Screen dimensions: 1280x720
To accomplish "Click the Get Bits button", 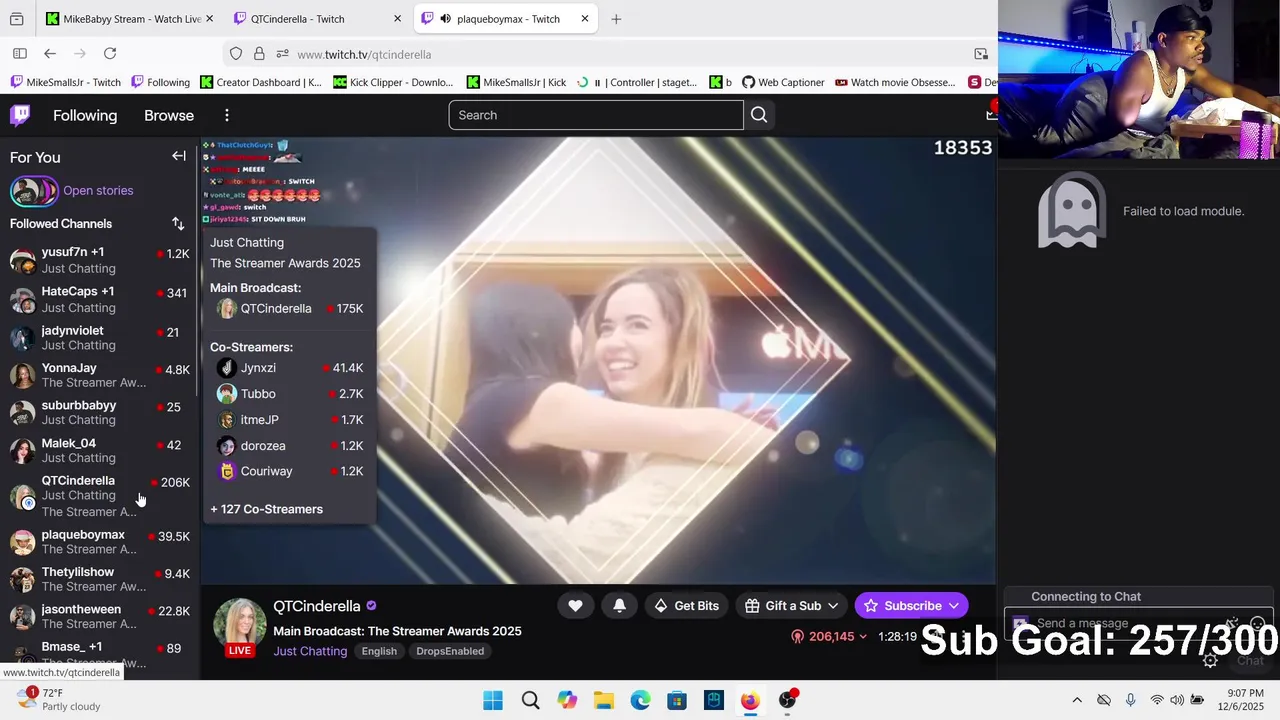I will (x=686, y=605).
